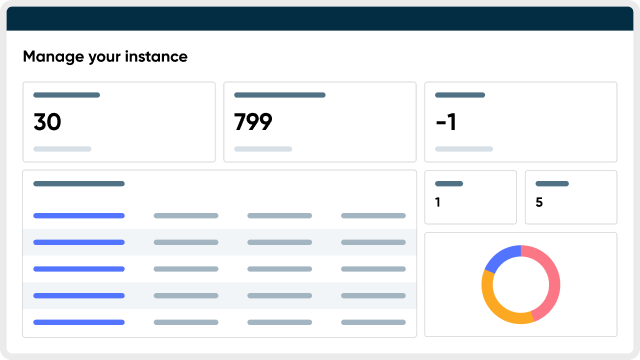The width and height of the screenshot is (640, 360).
Task: Click the small card showing 1
Action: pos(470,197)
